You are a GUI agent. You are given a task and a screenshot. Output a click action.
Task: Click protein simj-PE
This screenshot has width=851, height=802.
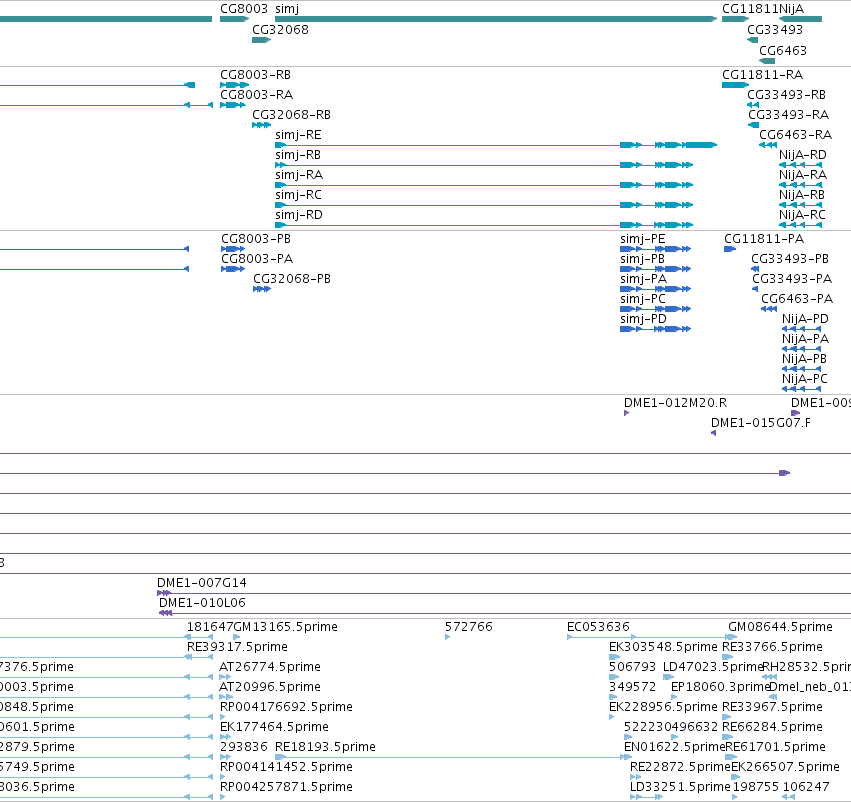click(643, 239)
